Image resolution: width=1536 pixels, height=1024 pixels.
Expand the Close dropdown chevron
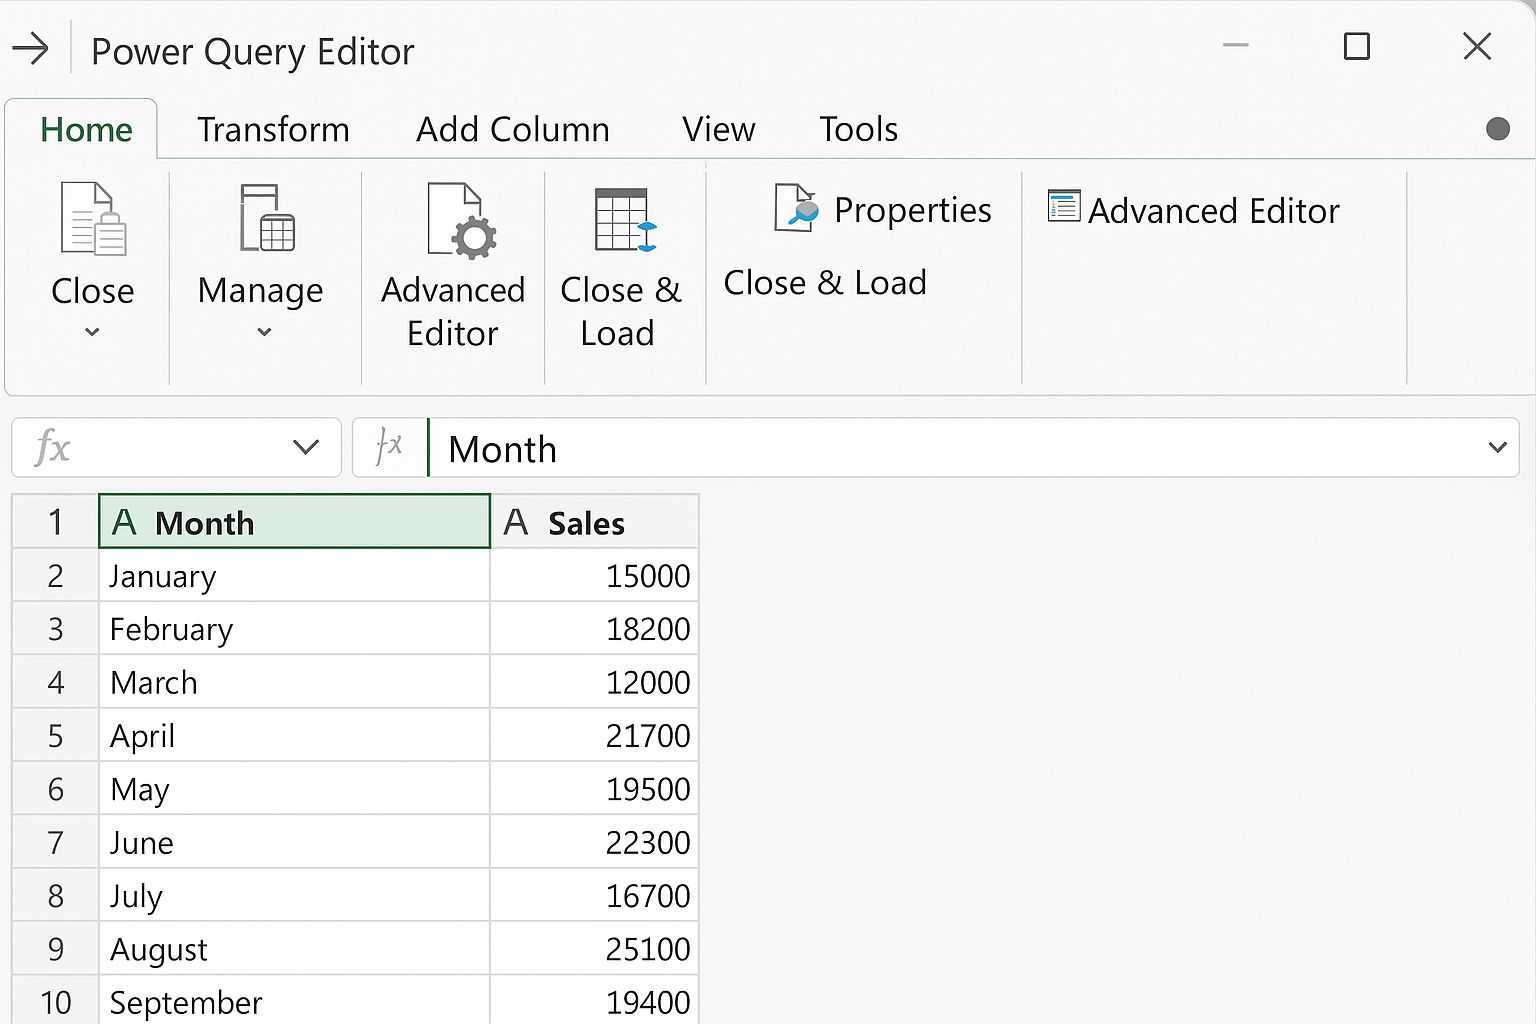coord(92,332)
